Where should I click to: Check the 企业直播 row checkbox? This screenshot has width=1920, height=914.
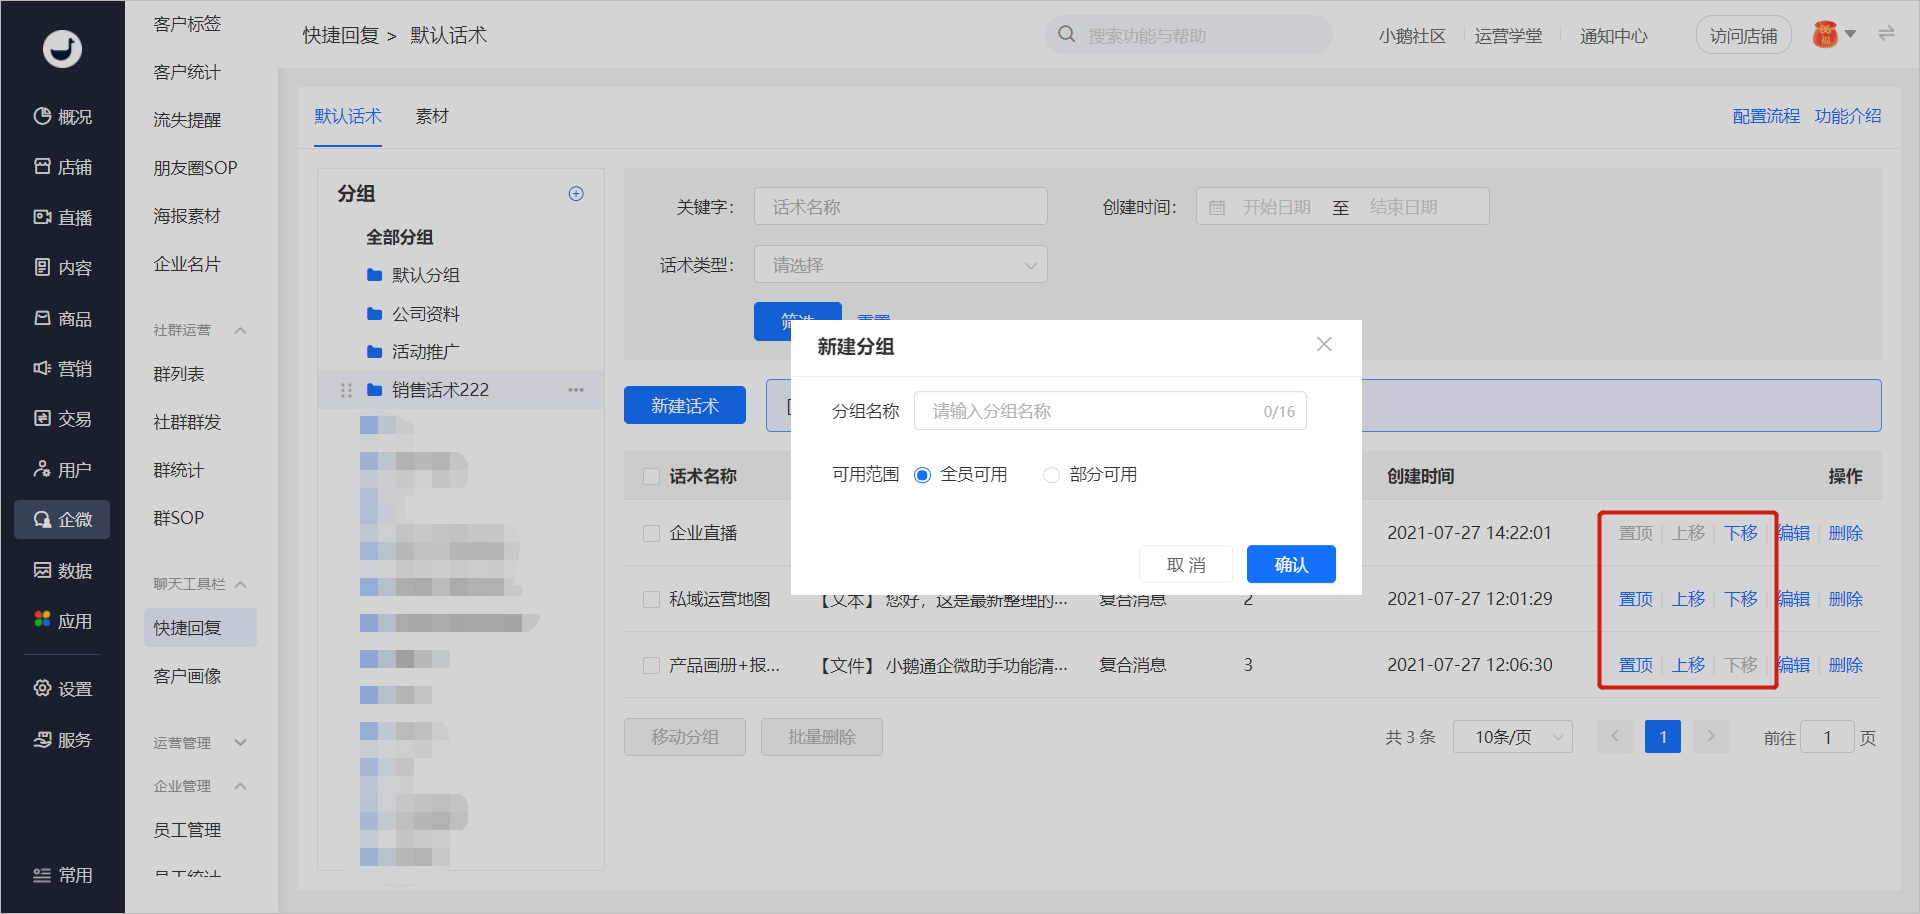pyautogui.click(x=651, y=533)
